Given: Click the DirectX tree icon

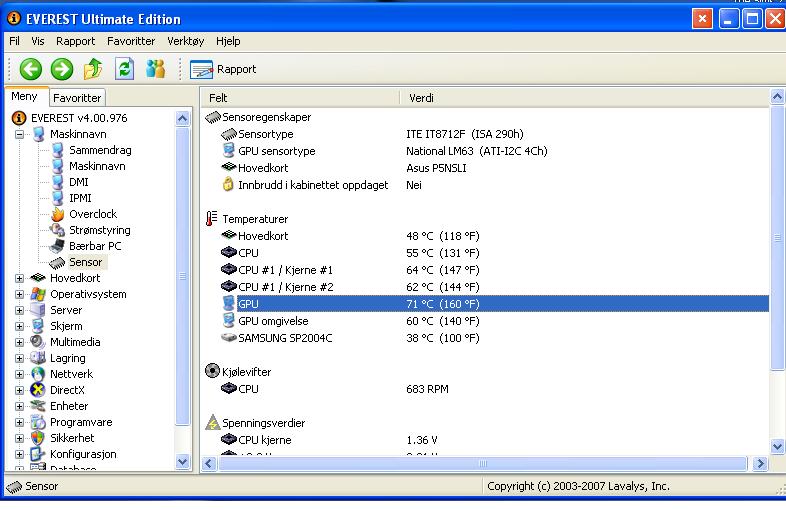Looking at the screenshot, I should (x=38, y=390).
